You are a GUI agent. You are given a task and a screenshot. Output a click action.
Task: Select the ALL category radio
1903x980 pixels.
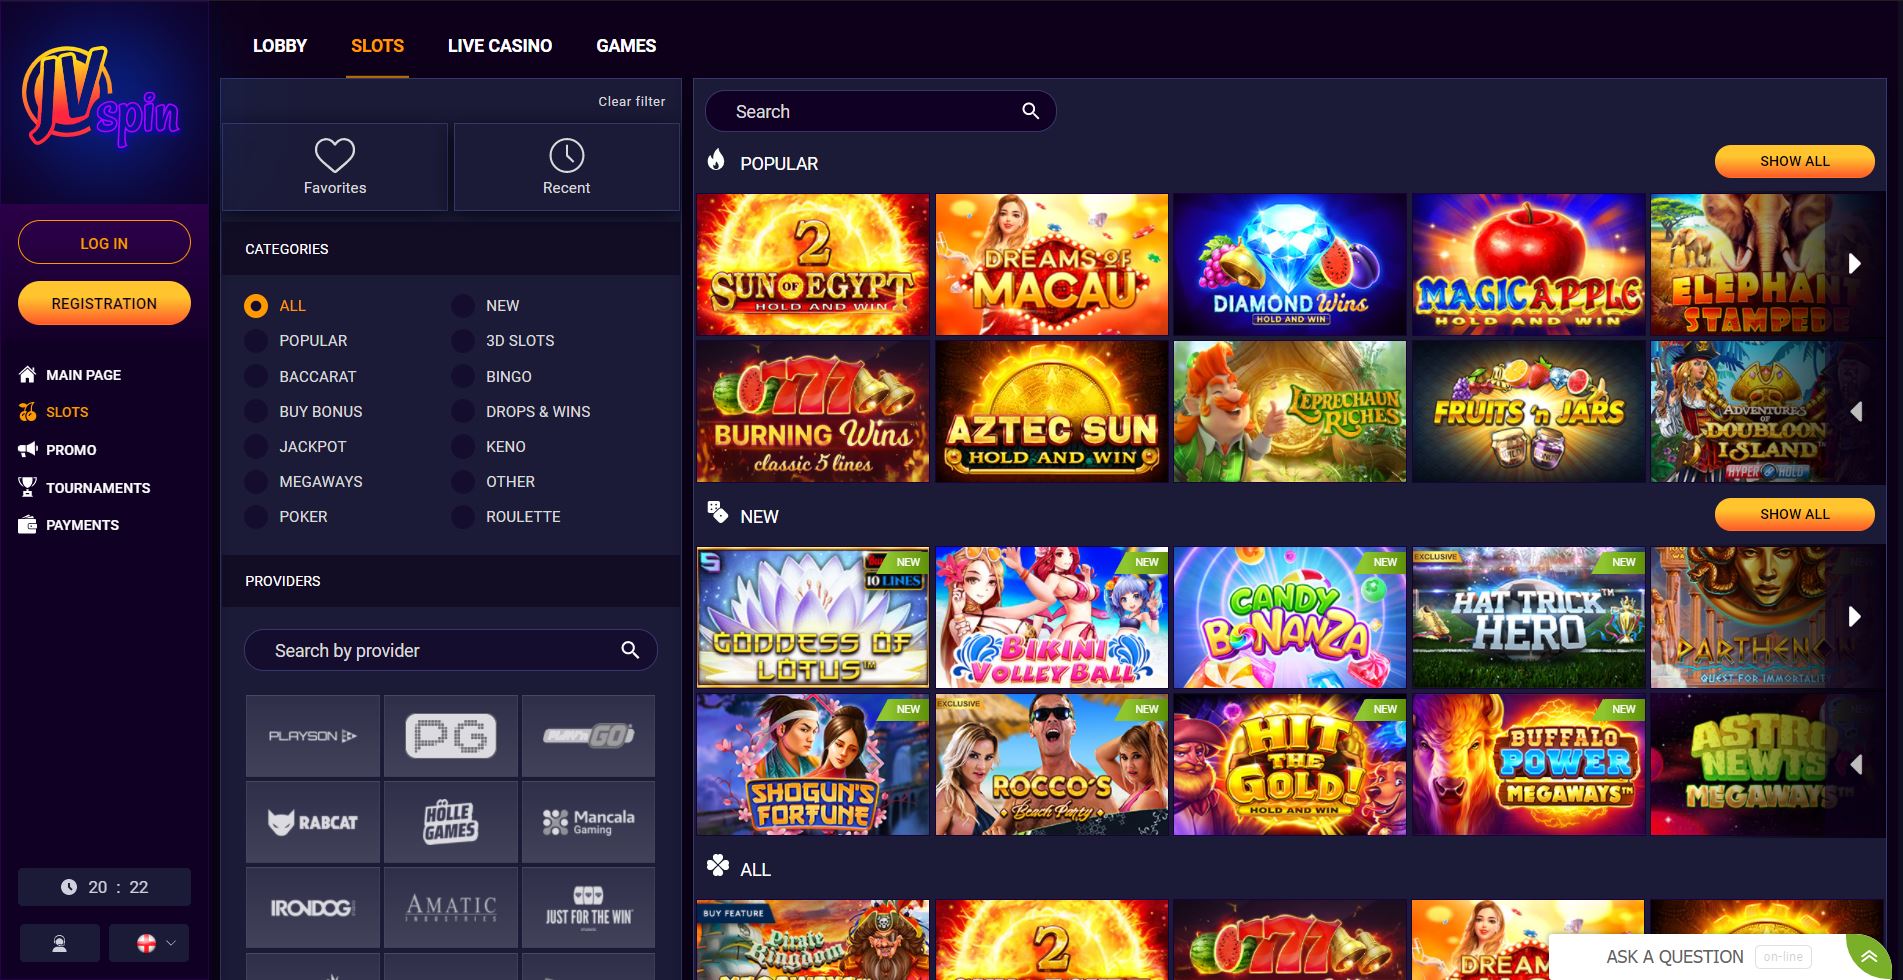[x=256, y=306]
